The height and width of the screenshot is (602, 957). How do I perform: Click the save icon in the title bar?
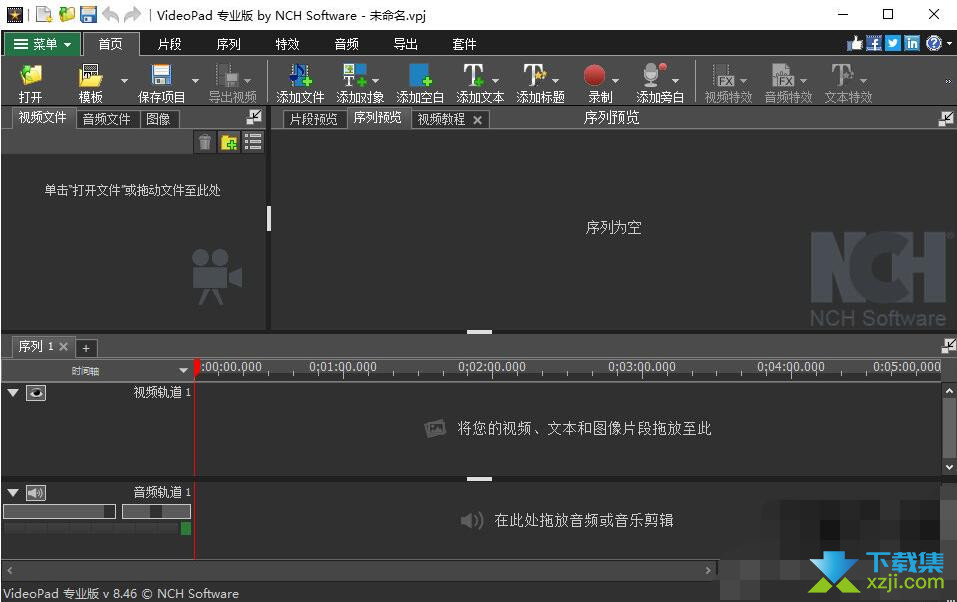coord(88,14)
